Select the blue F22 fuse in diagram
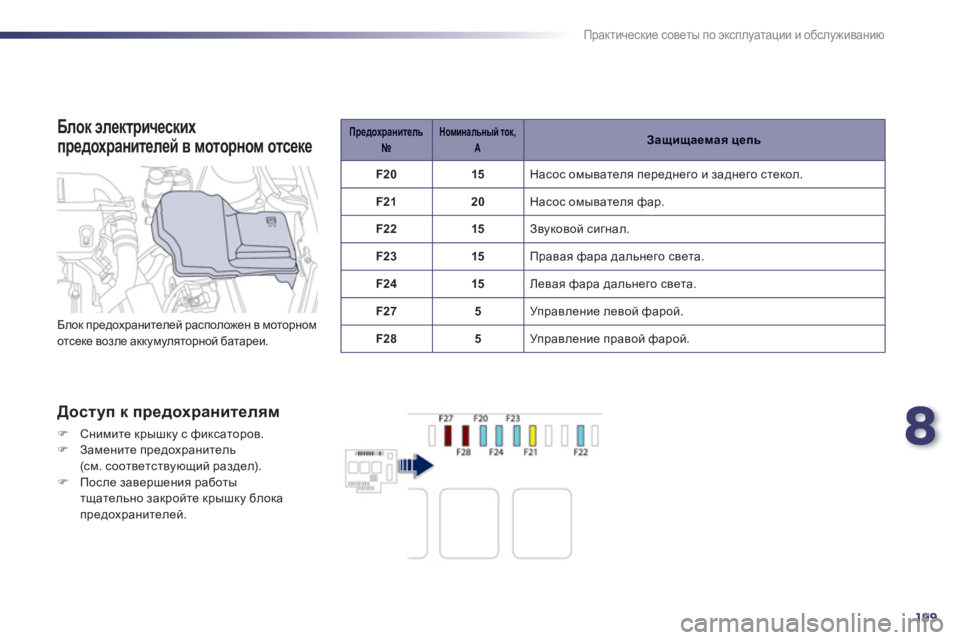Viewport: 960px width, 640px height. pyautogui.click(x=580, y=435)
